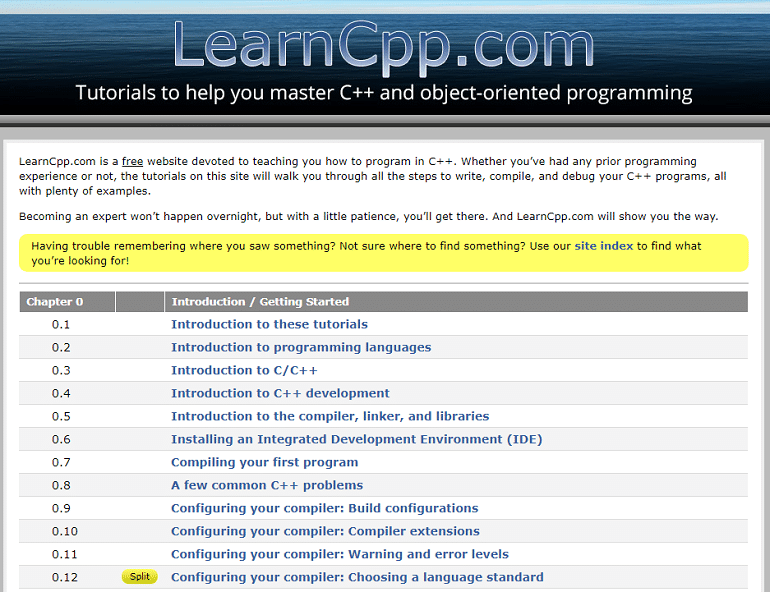
Task: Click lesson number 0.1
Action: tap(61, 324)
